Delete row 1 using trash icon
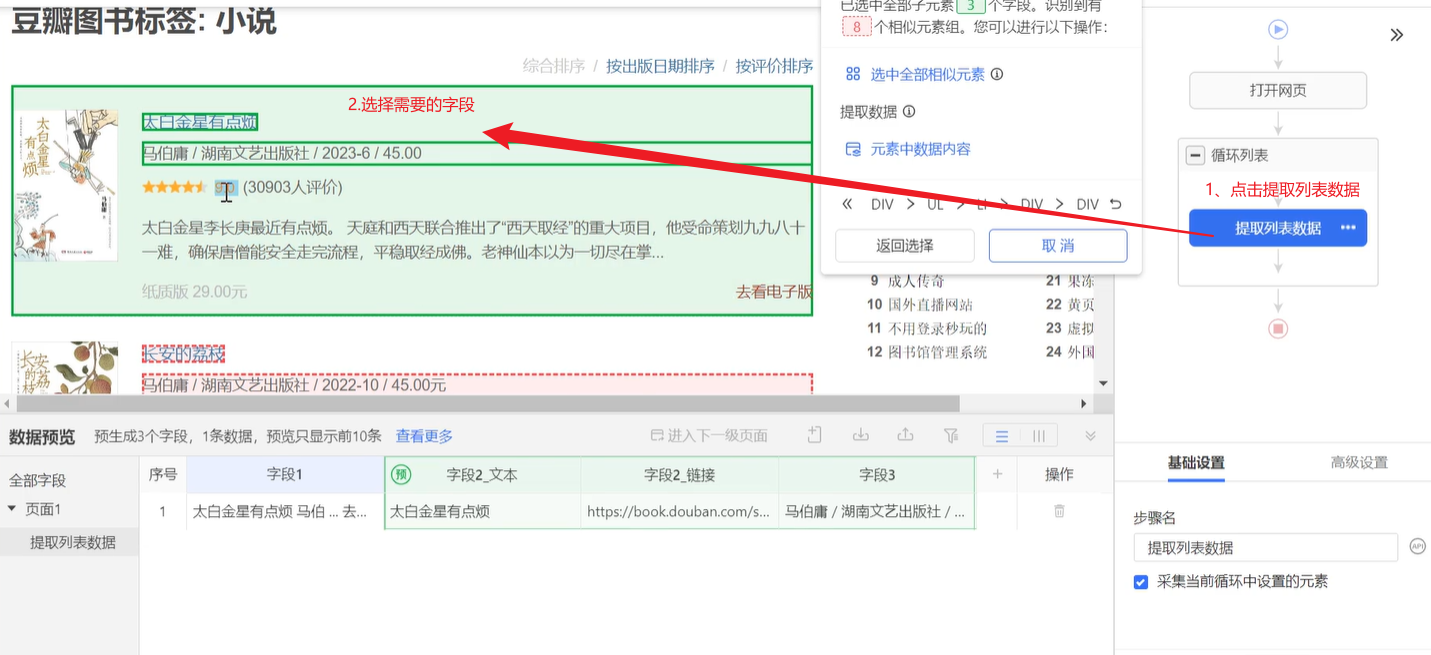The image size is (1431, 655). pyautogui.click(x=1059, y=511)
